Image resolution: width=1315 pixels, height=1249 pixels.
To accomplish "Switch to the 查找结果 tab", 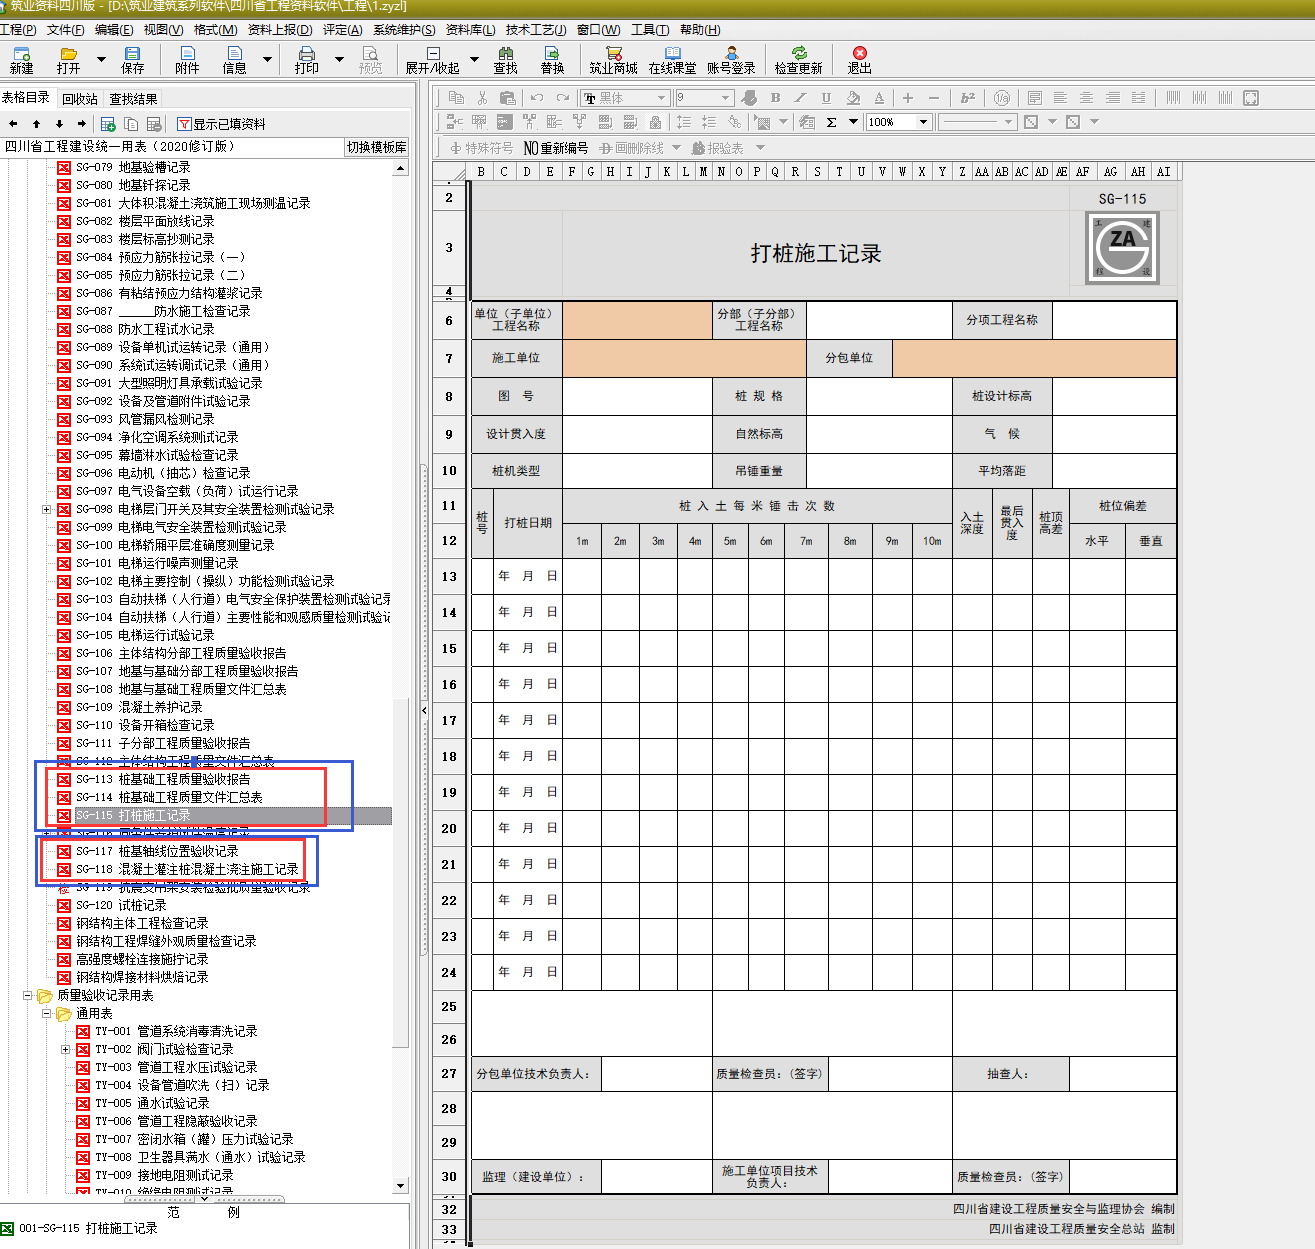I will 133,99.
